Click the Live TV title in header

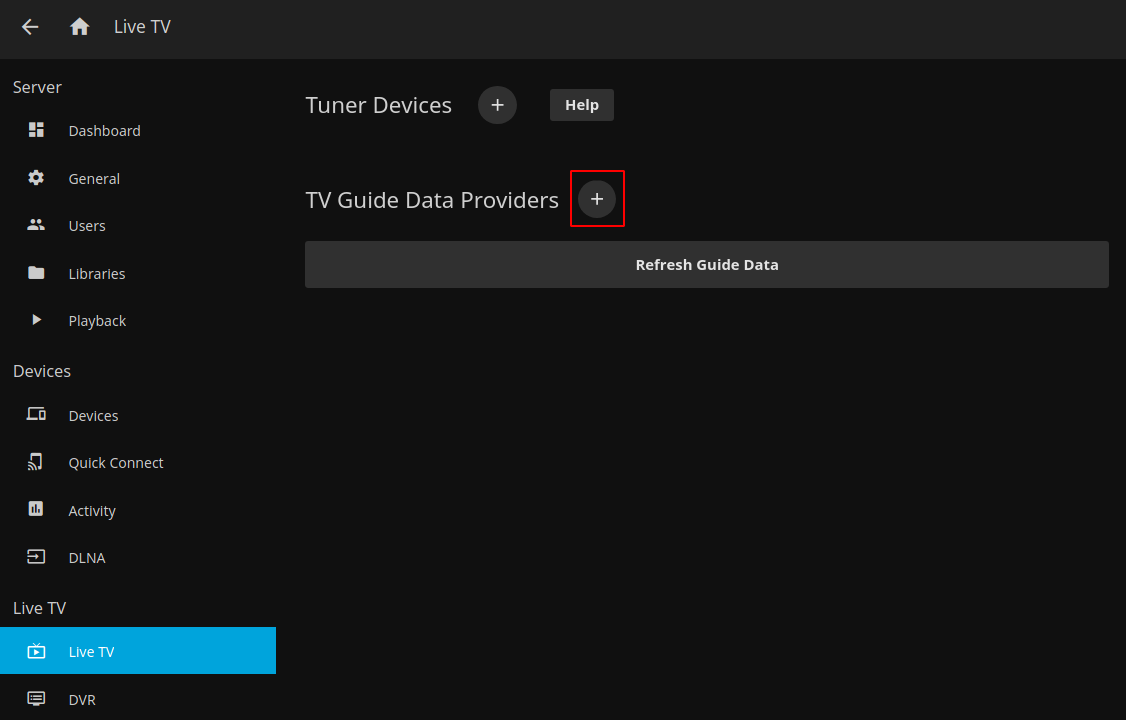pos(142,27)
